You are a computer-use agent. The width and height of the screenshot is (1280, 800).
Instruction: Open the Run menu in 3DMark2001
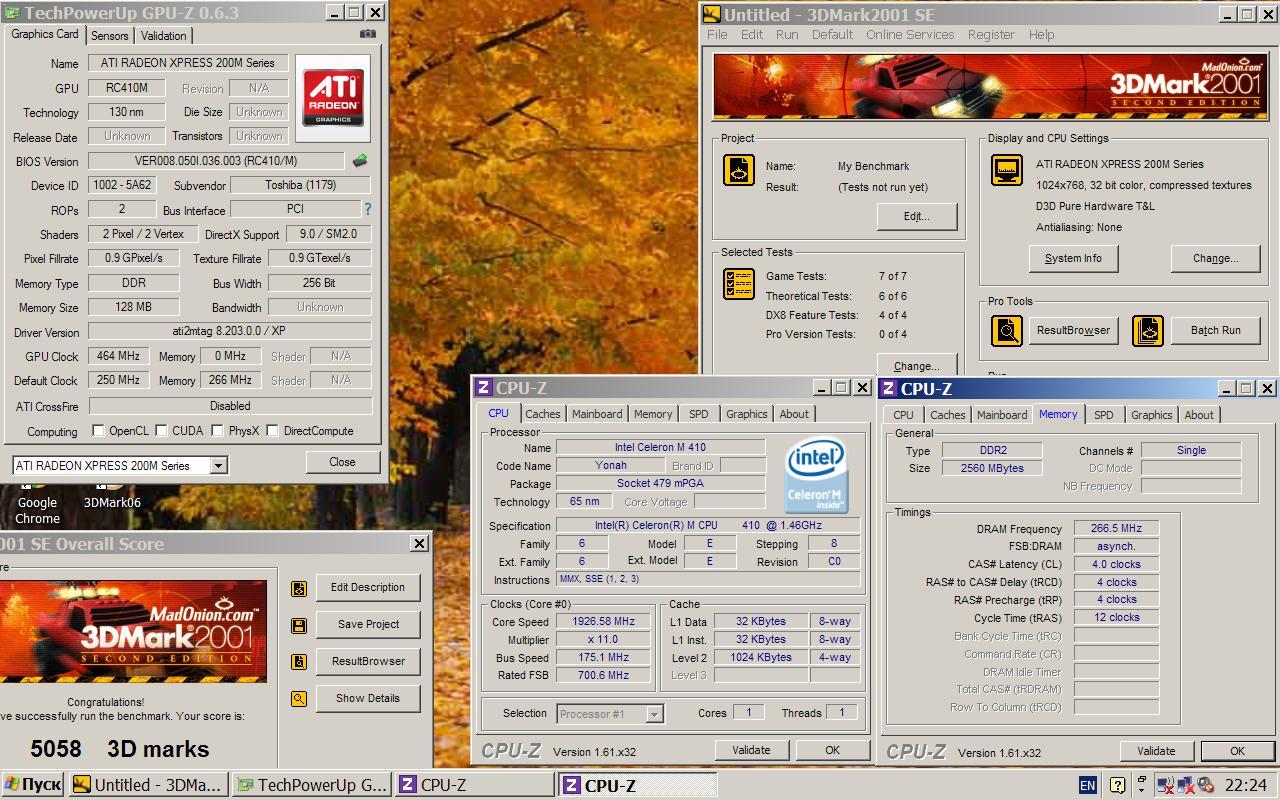coord(787,34)
